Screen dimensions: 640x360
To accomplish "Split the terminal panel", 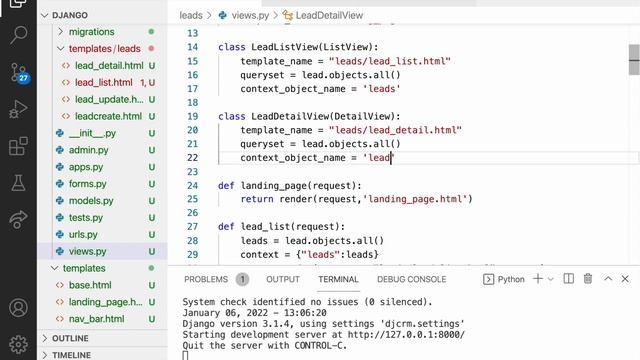I will coord(569,279).
